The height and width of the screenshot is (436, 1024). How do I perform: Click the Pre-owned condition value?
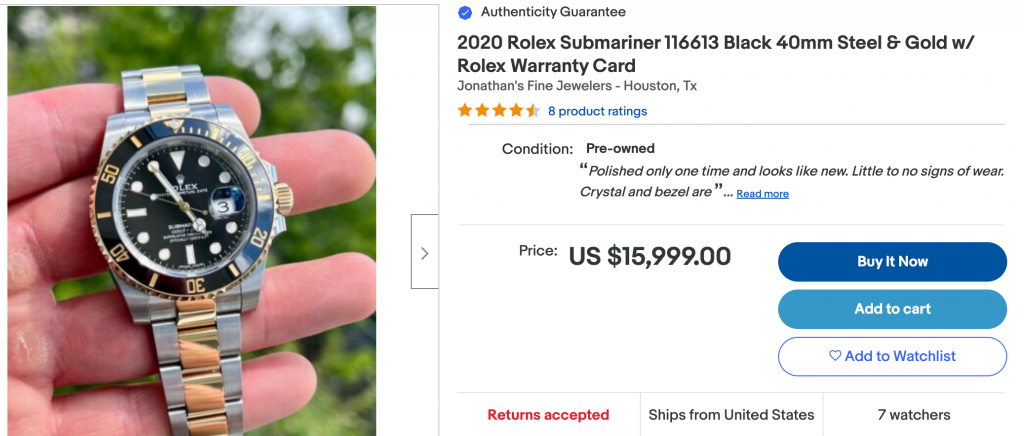tap(620, 149)
